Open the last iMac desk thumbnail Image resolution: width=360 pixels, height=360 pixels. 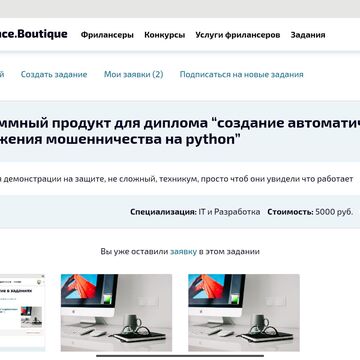coord(244,313)
